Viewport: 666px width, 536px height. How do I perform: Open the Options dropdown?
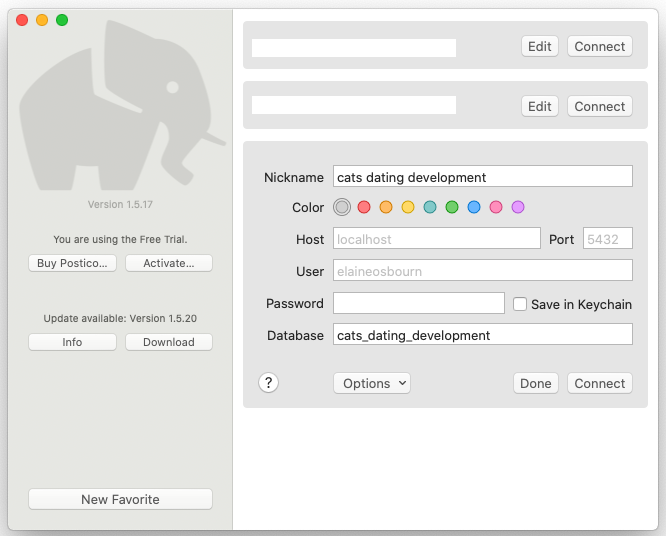click(372, 384)
